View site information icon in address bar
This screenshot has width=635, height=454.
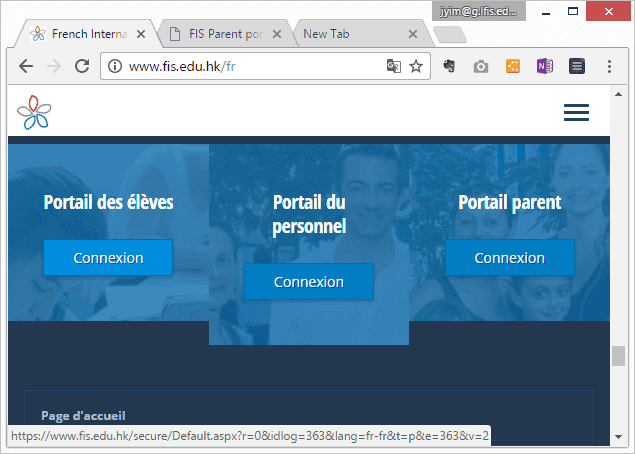[115, 67]
